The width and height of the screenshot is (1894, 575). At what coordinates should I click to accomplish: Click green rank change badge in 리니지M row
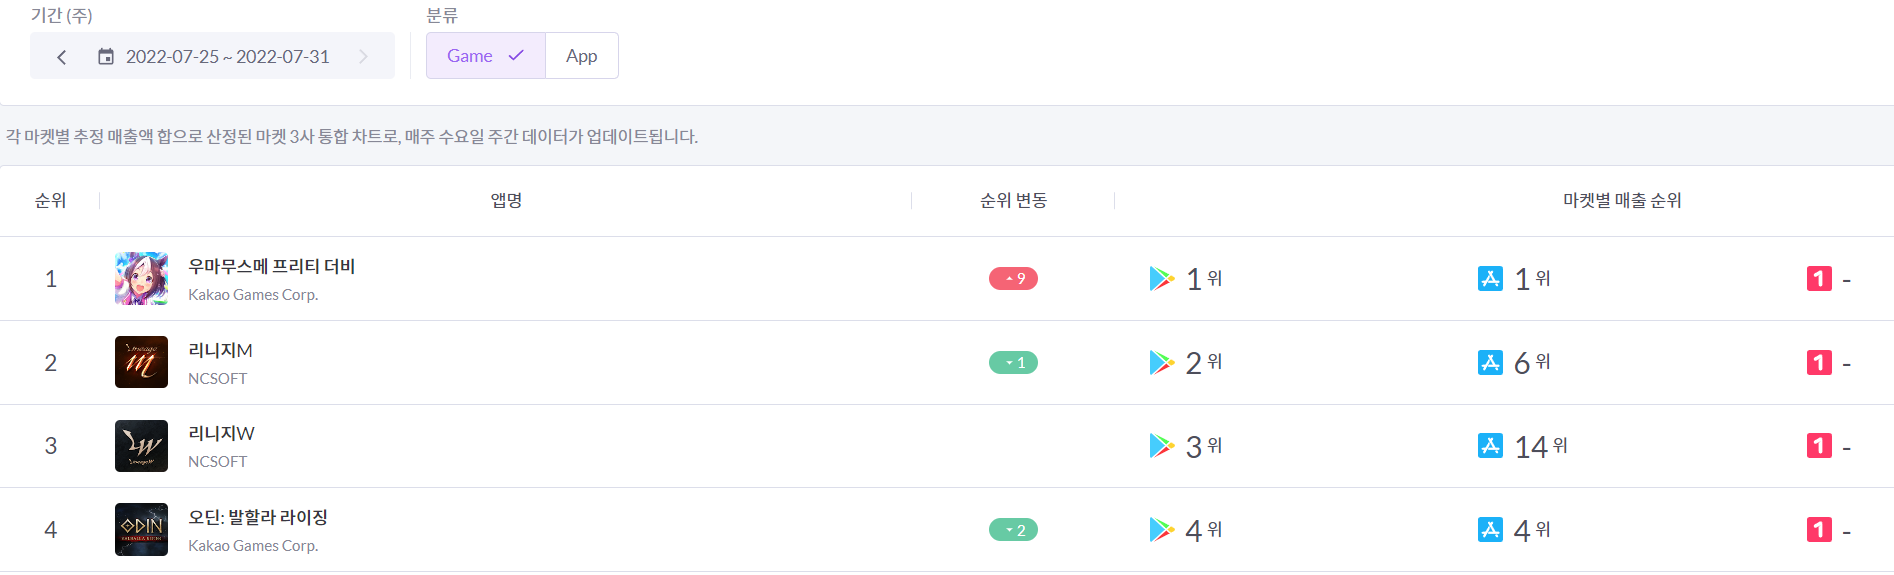click(1013, 363)
